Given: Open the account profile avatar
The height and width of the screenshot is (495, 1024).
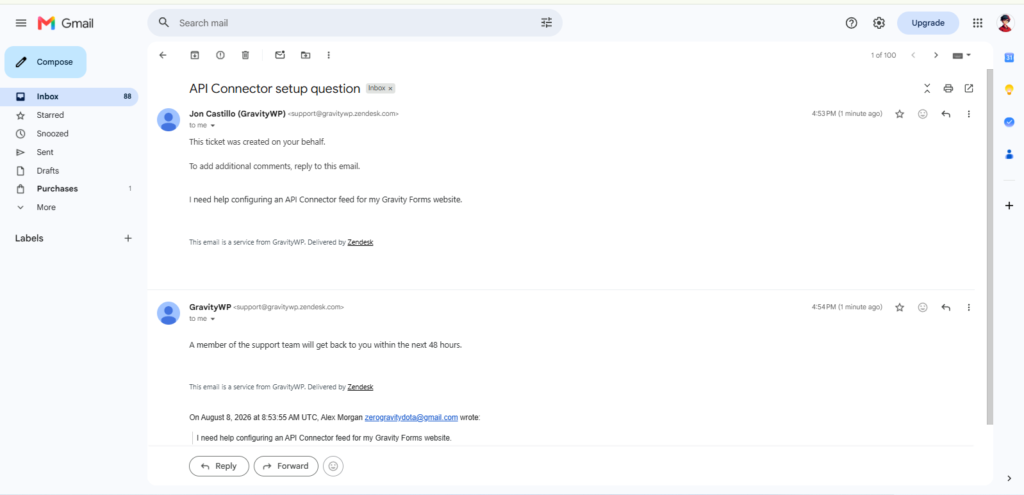Looking at the screenshot, I should (1005, 23).
